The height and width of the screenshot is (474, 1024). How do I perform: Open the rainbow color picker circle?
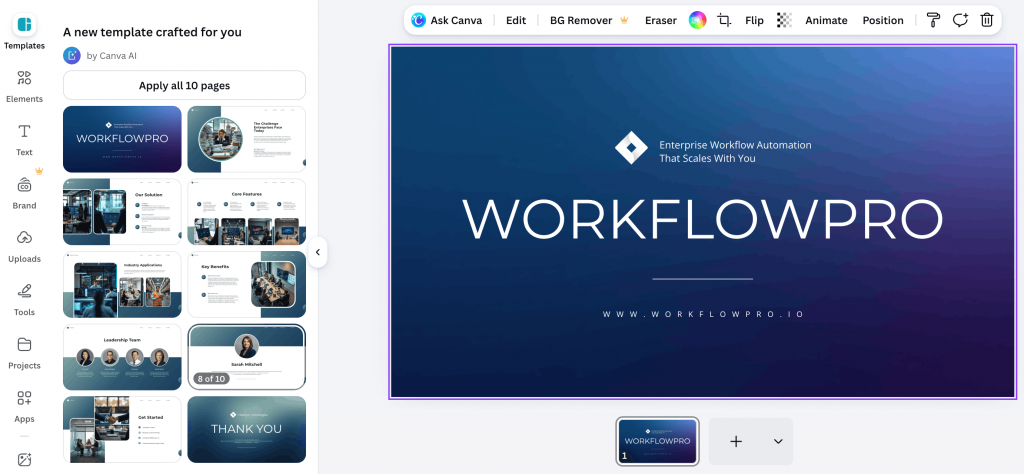tap(697, 20)
